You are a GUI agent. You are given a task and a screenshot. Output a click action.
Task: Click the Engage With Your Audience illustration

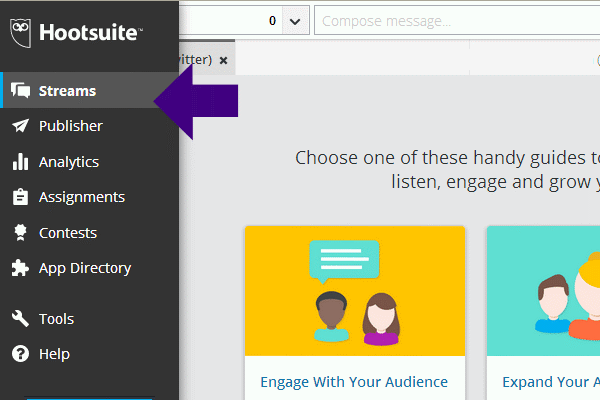point(354,291)
